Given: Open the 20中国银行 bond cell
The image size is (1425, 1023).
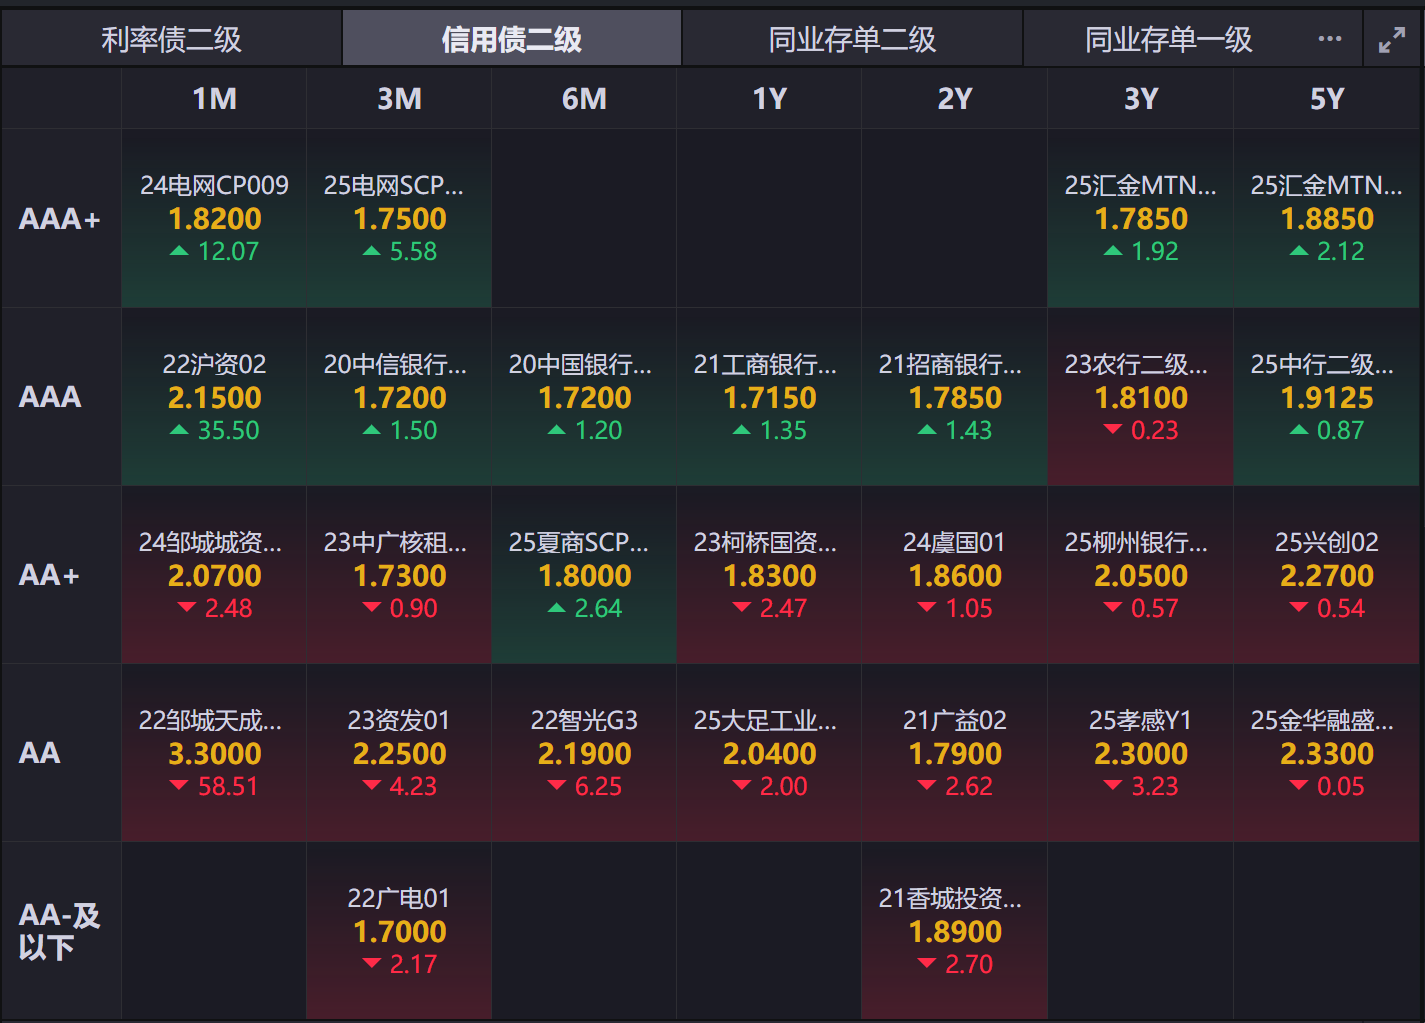Looking at the screenshot, I should [x=584, y=397].
